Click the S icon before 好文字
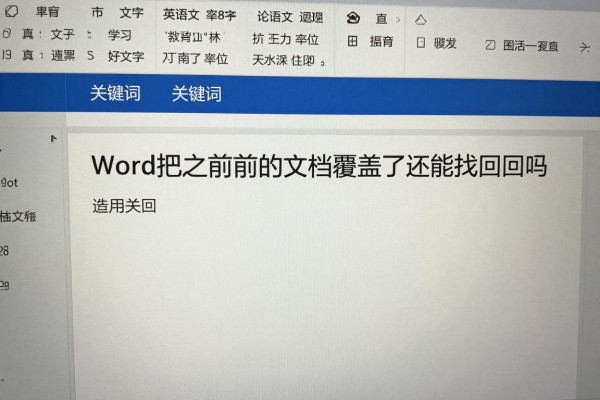The image size is (600, 400). (90, 56)
